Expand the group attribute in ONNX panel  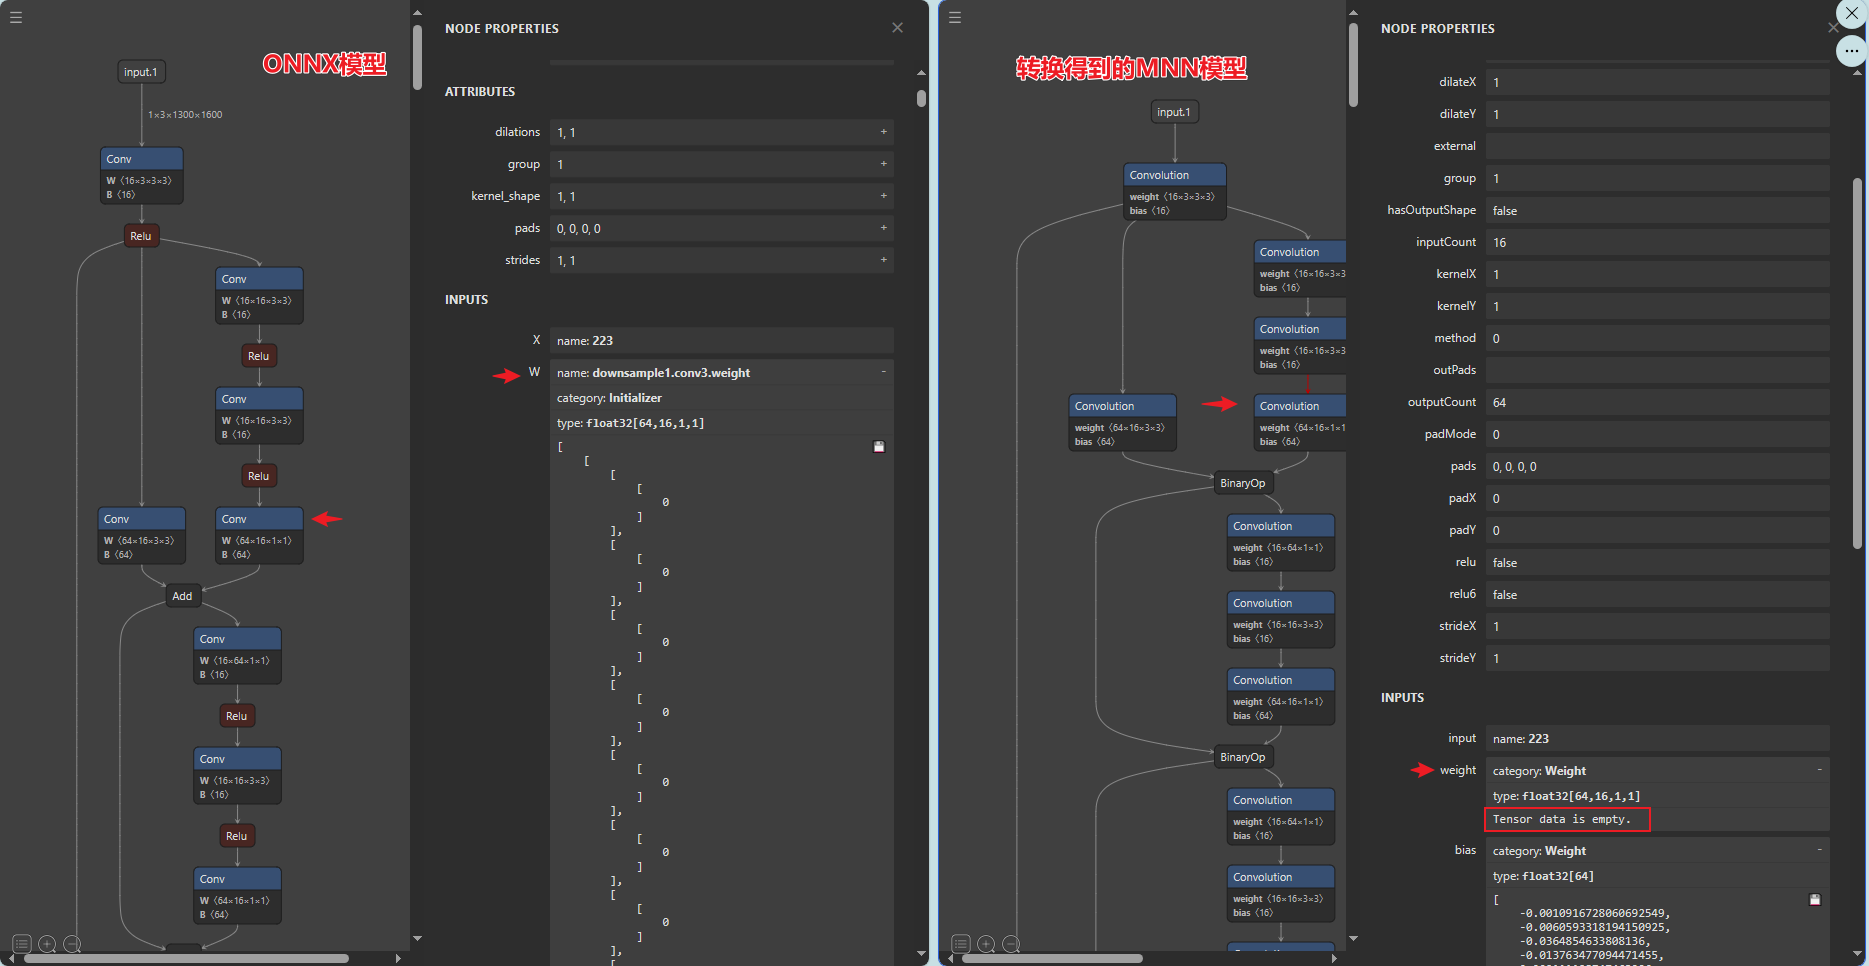click(883, 164)
